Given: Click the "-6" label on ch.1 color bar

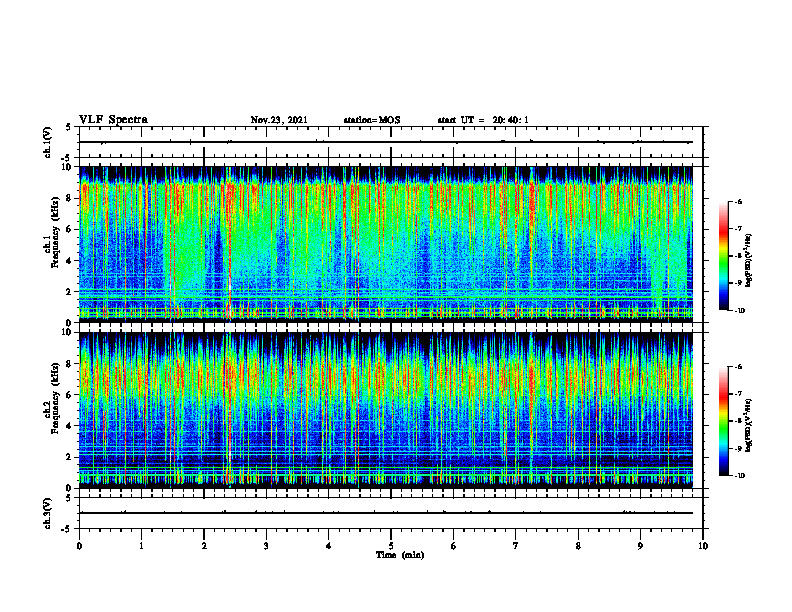Looking at the screenshot, I should click(738, 201).
